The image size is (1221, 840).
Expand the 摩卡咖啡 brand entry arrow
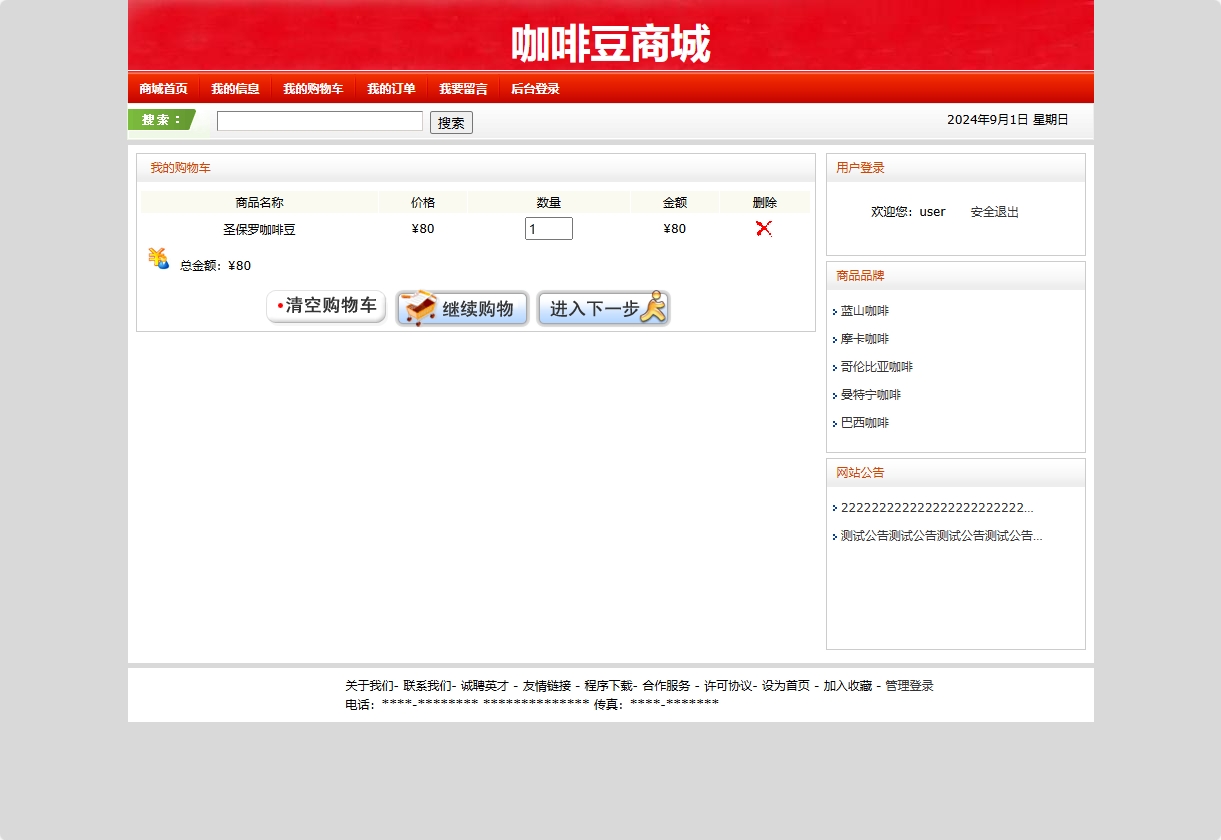[x=836, y=339]
